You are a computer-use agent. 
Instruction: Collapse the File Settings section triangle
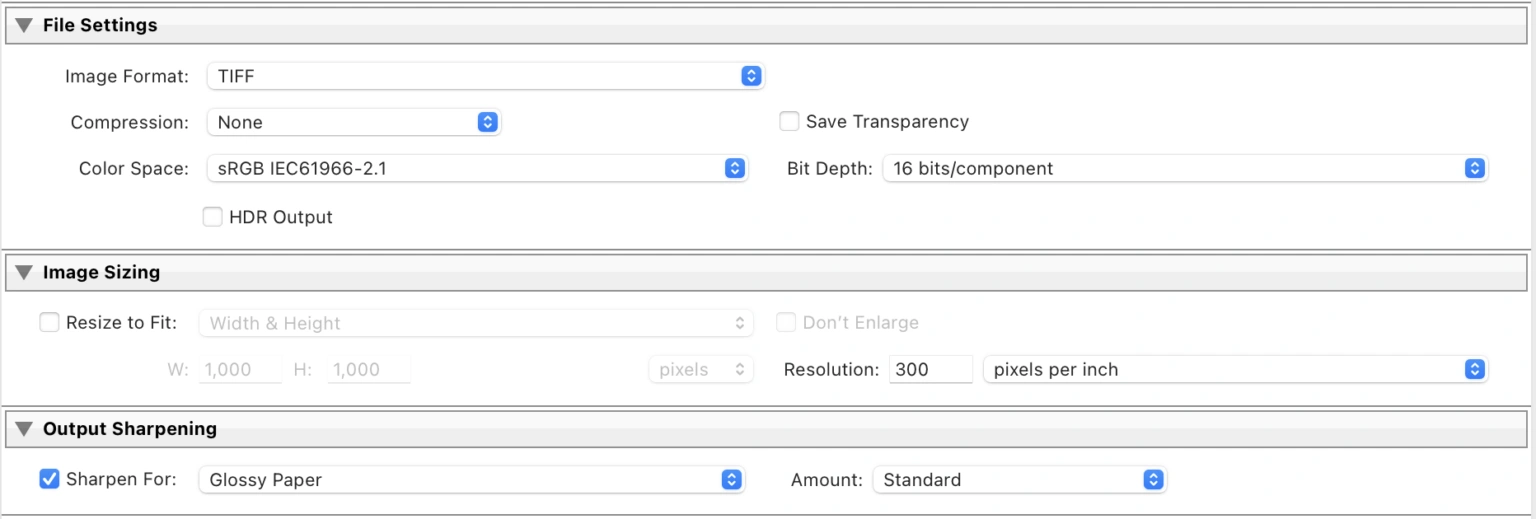pos(24,26)
